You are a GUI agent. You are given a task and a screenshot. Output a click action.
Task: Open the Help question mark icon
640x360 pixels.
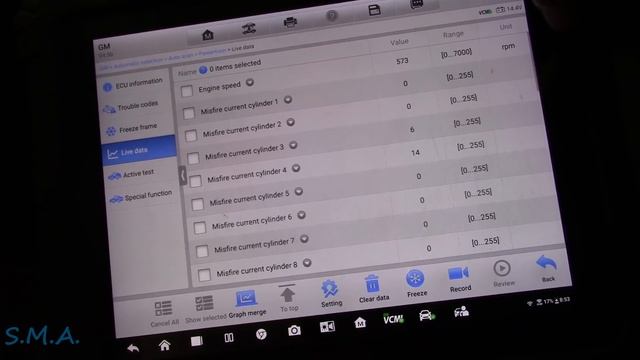(x=332, y=16)
